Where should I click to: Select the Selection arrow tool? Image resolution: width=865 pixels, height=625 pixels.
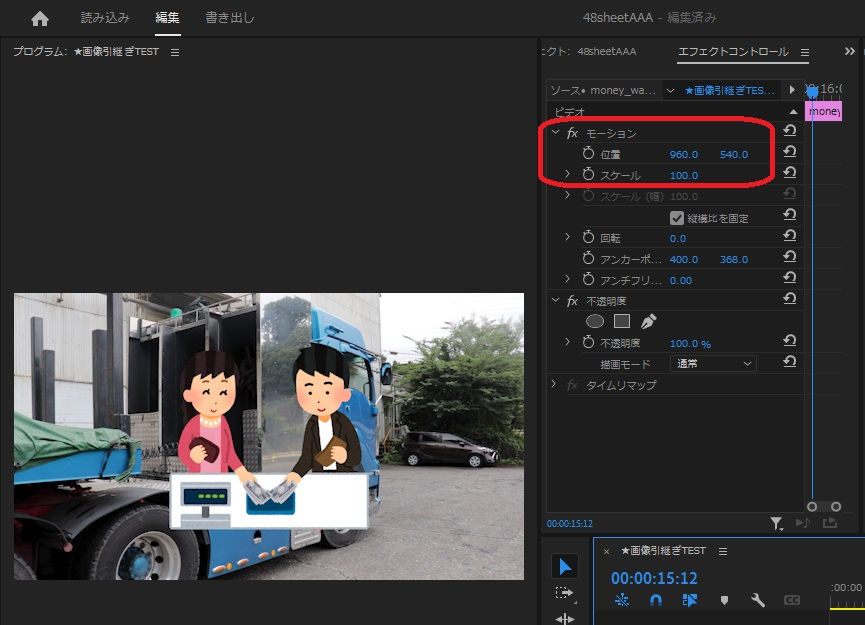(x=565, y=567)
